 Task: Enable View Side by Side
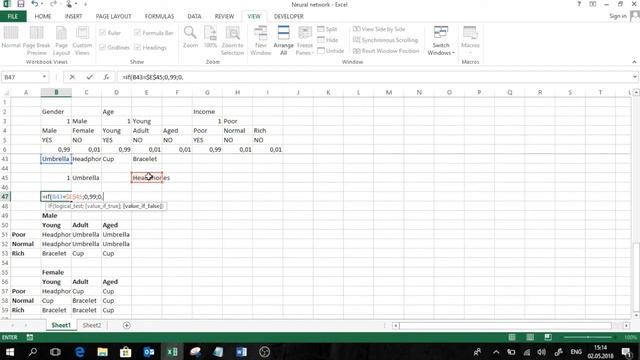pos(379,29)
